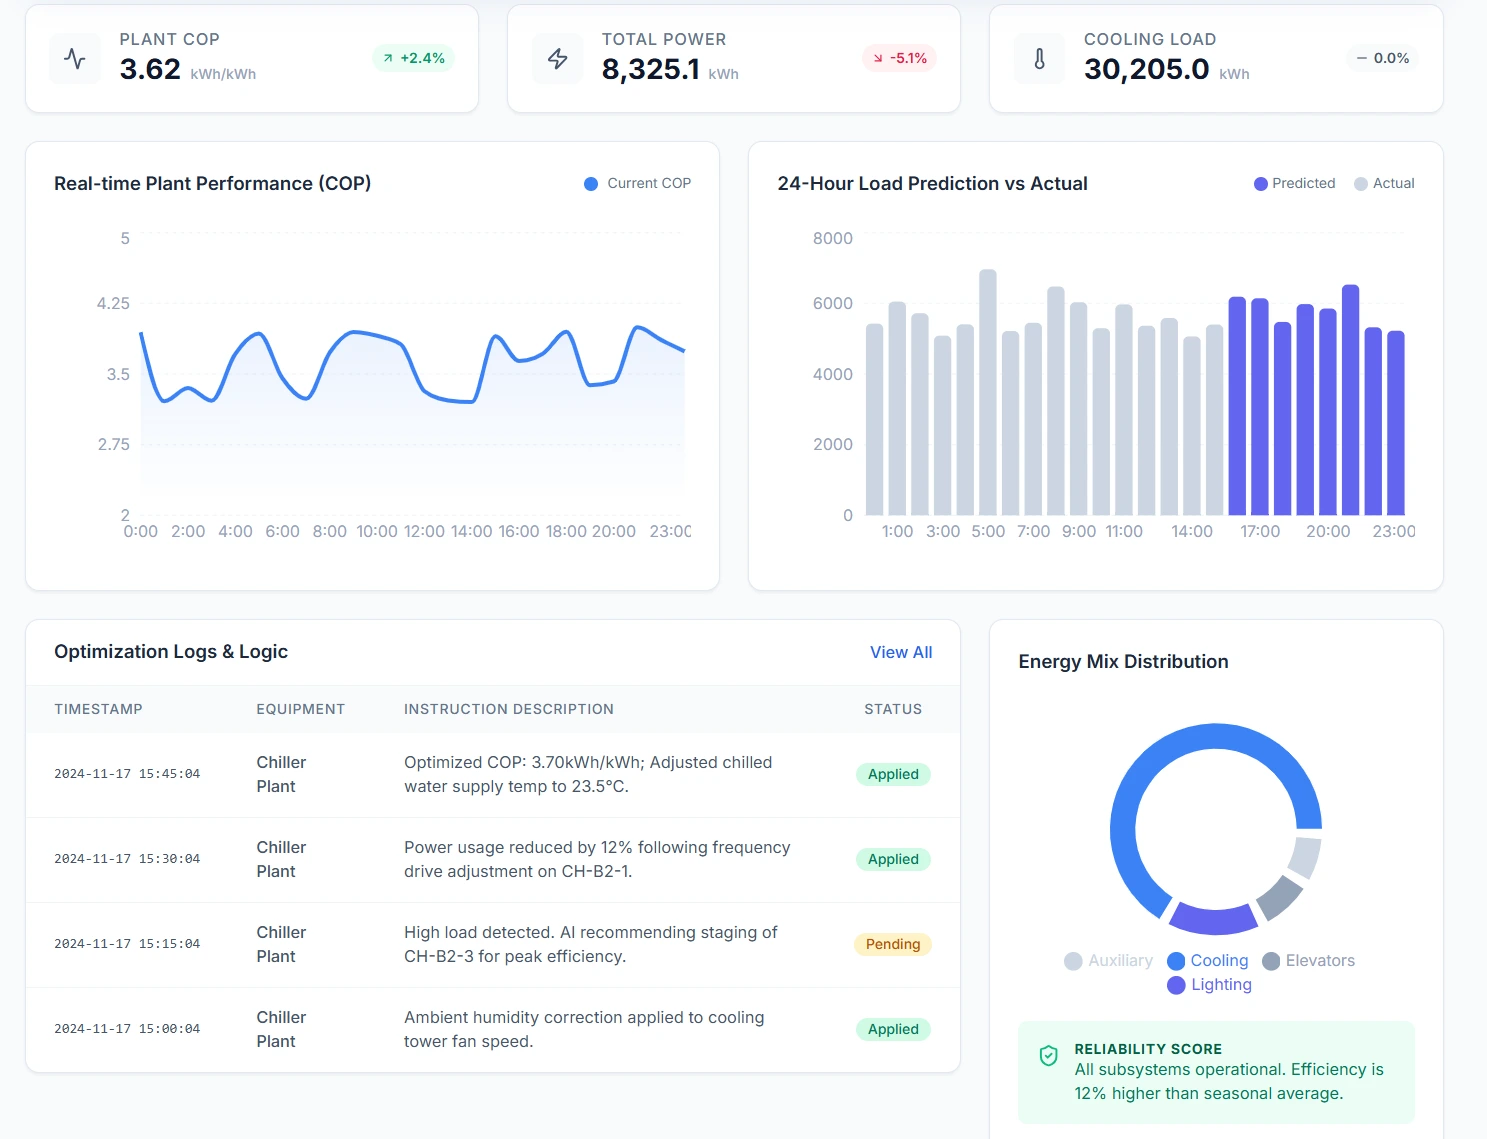Image resolution: width=1487 pixels, height=1139 pixels.
Task: Toggle the Predicted series in the legend
Action: 1294,183
